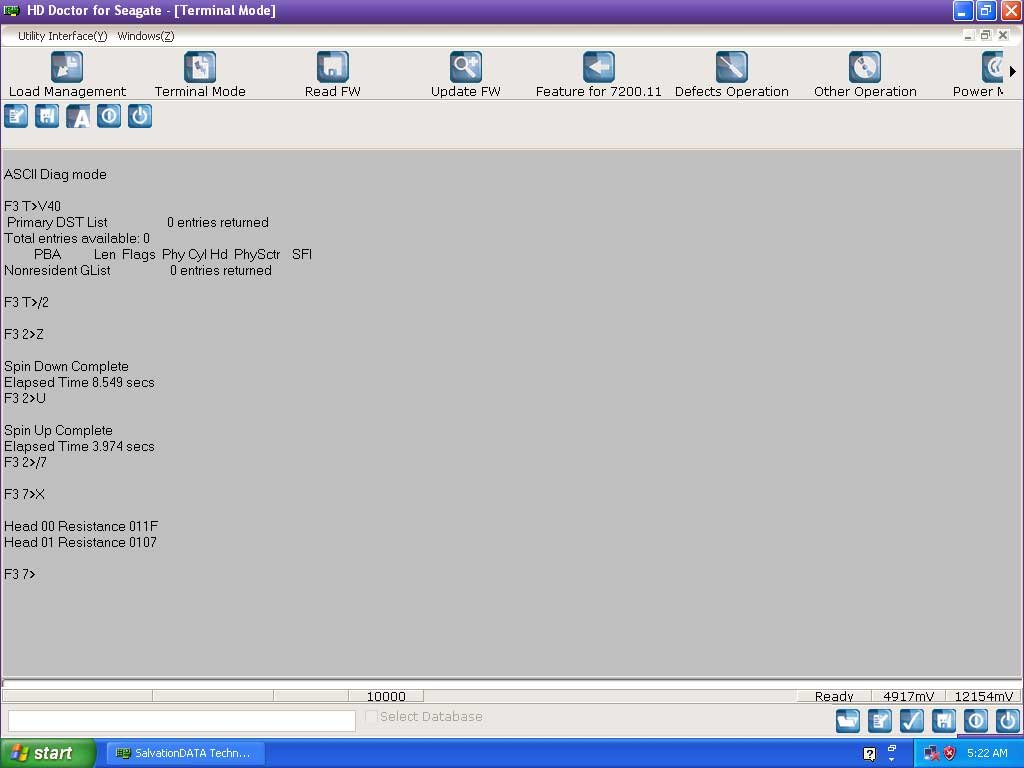The height and width of the screenshot is (768, 1024).
Task: Click the red security shield tray icon
Action: pyautogui.click(x=950, y=754)
